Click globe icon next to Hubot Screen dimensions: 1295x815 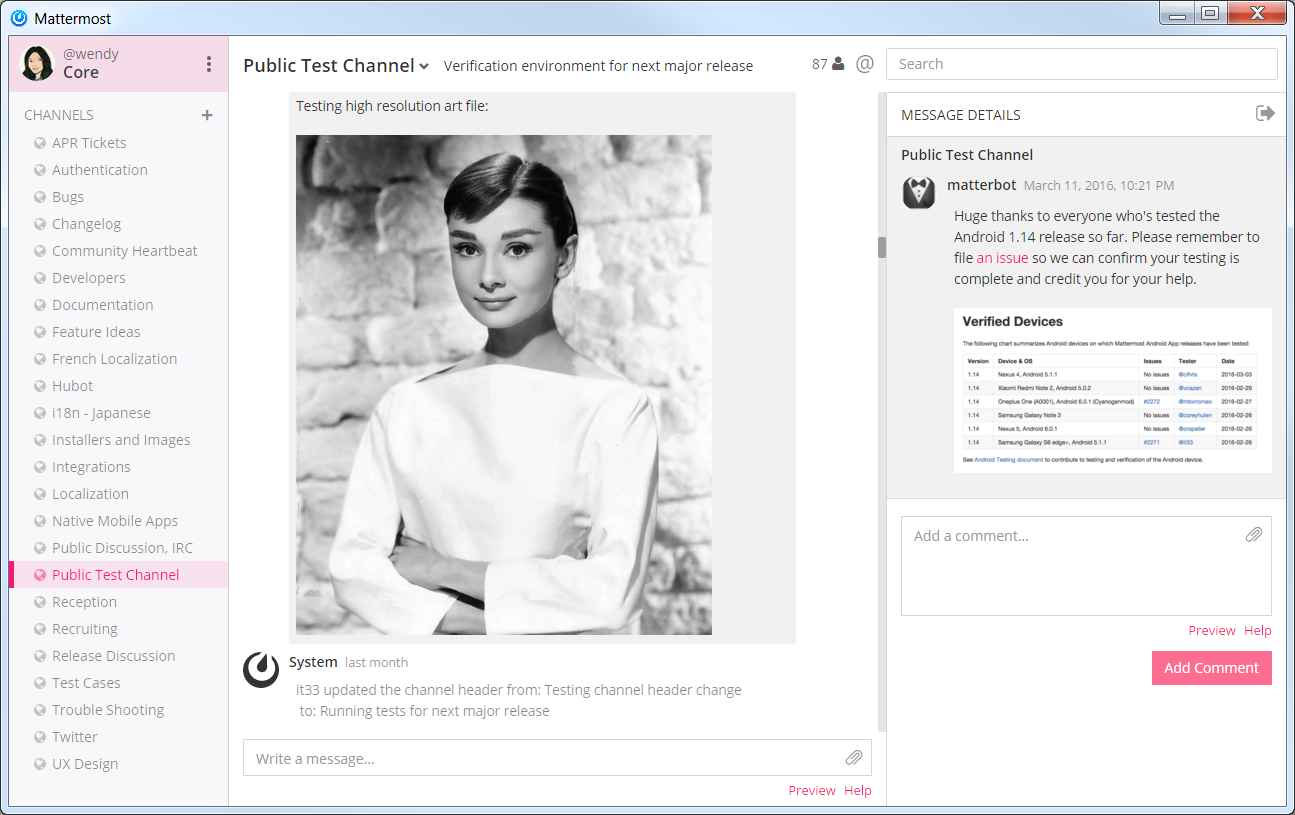(x=40, y=386)
